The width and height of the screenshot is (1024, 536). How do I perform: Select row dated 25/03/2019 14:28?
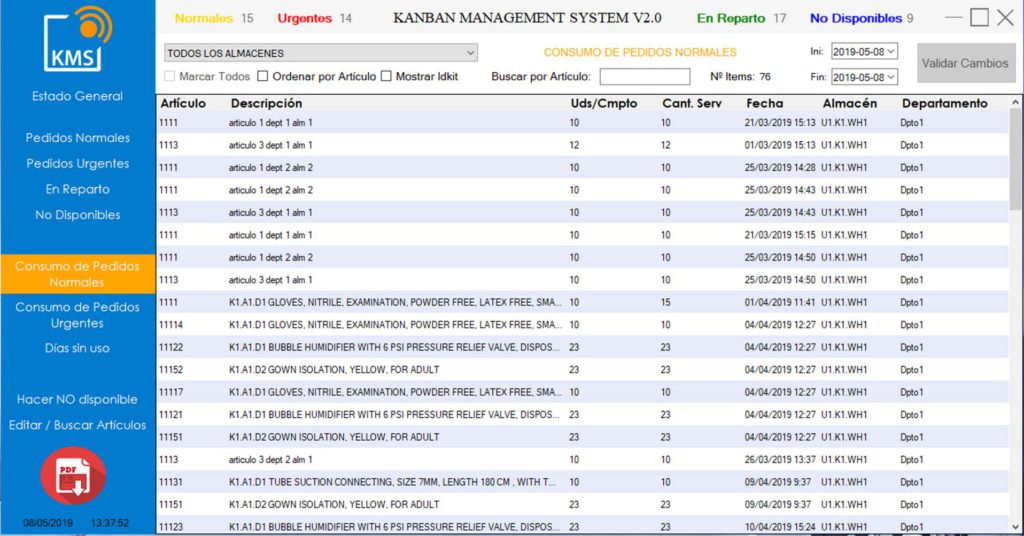point(583,168)
